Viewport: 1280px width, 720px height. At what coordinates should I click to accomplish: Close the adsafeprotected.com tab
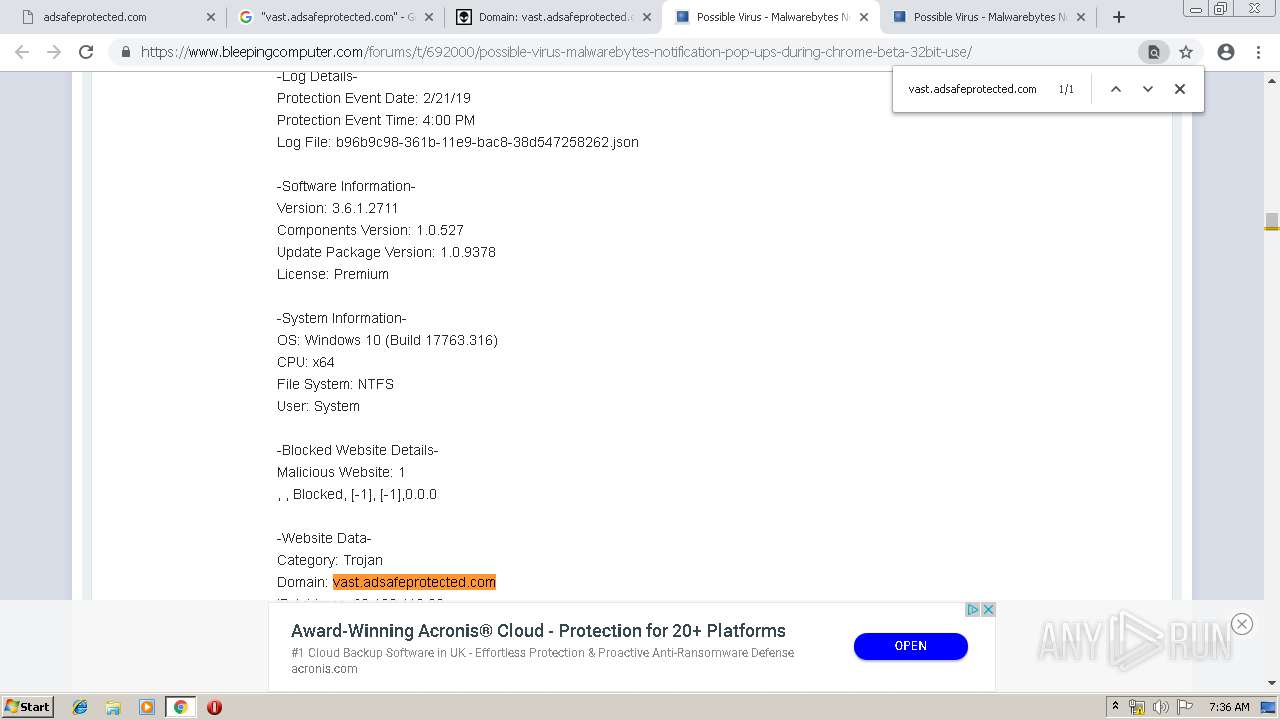tap(211, 17)
